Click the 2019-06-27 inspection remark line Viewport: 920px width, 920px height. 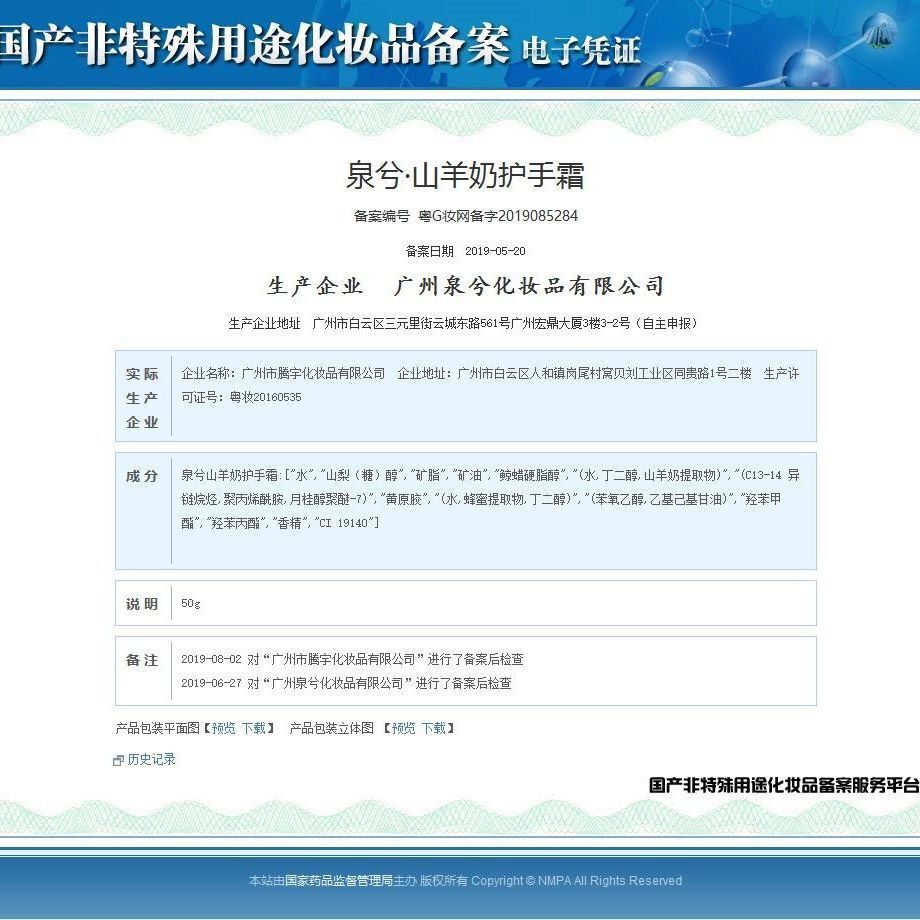[x=346, y=683]
